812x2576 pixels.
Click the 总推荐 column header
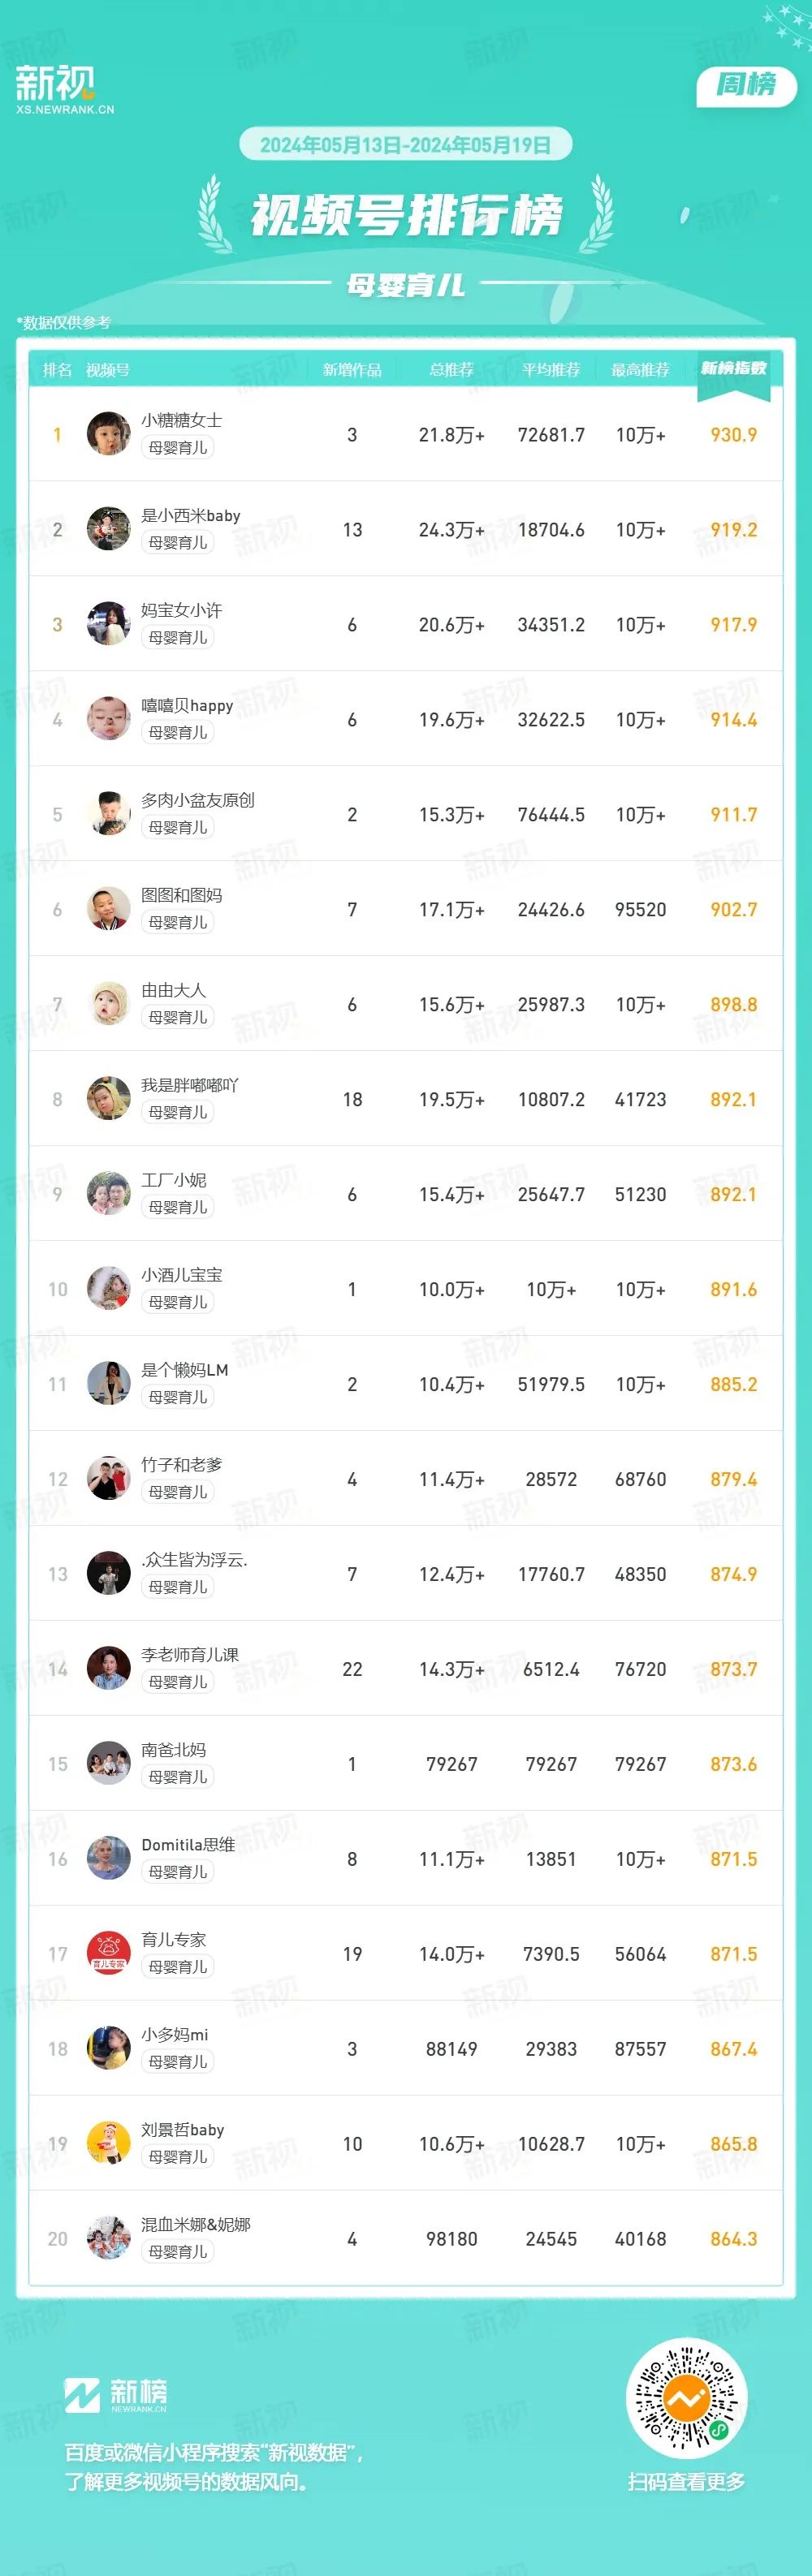tap(452, 370)
